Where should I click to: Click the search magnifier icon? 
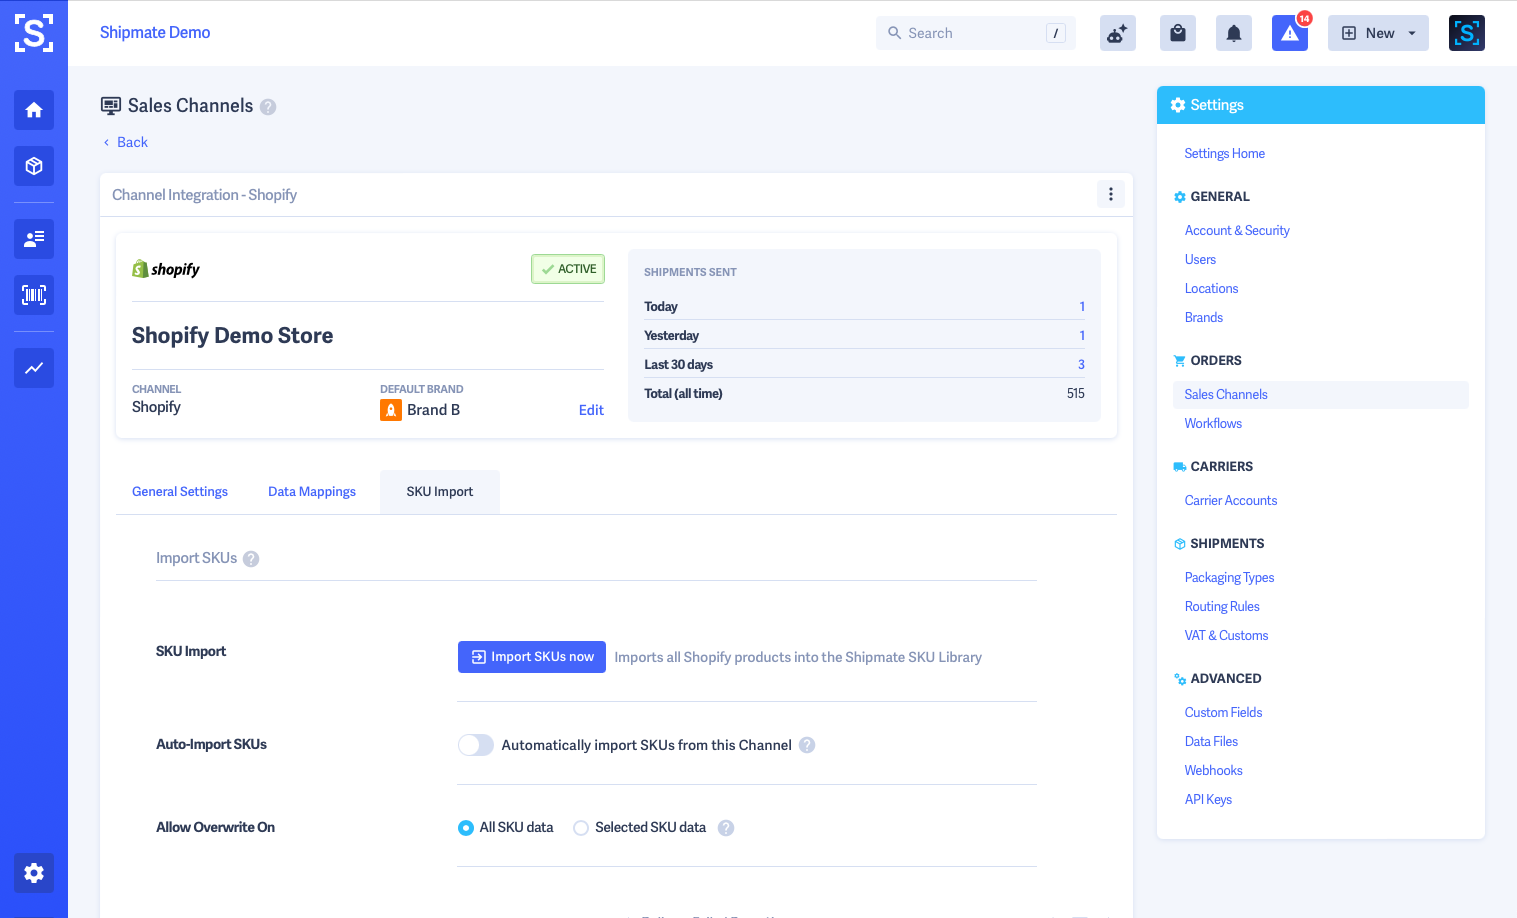tap(895, 33)
